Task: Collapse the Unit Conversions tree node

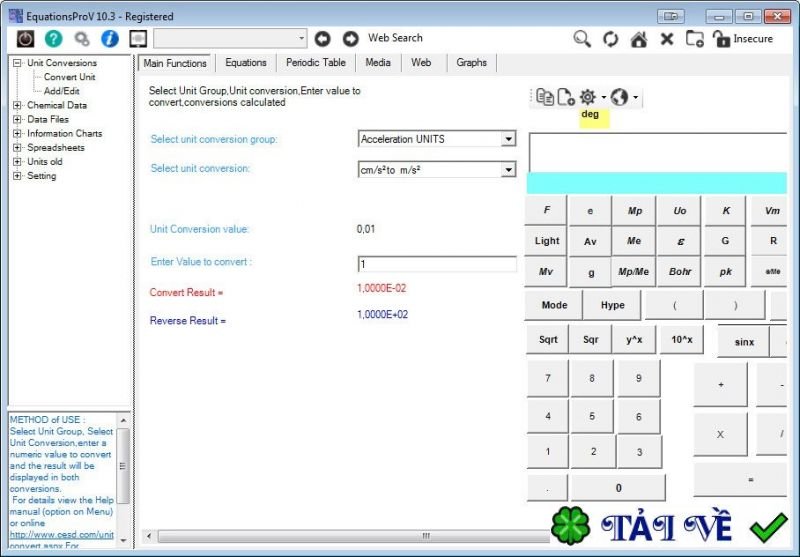Action: pyautogui.click(x=17, y=63)
